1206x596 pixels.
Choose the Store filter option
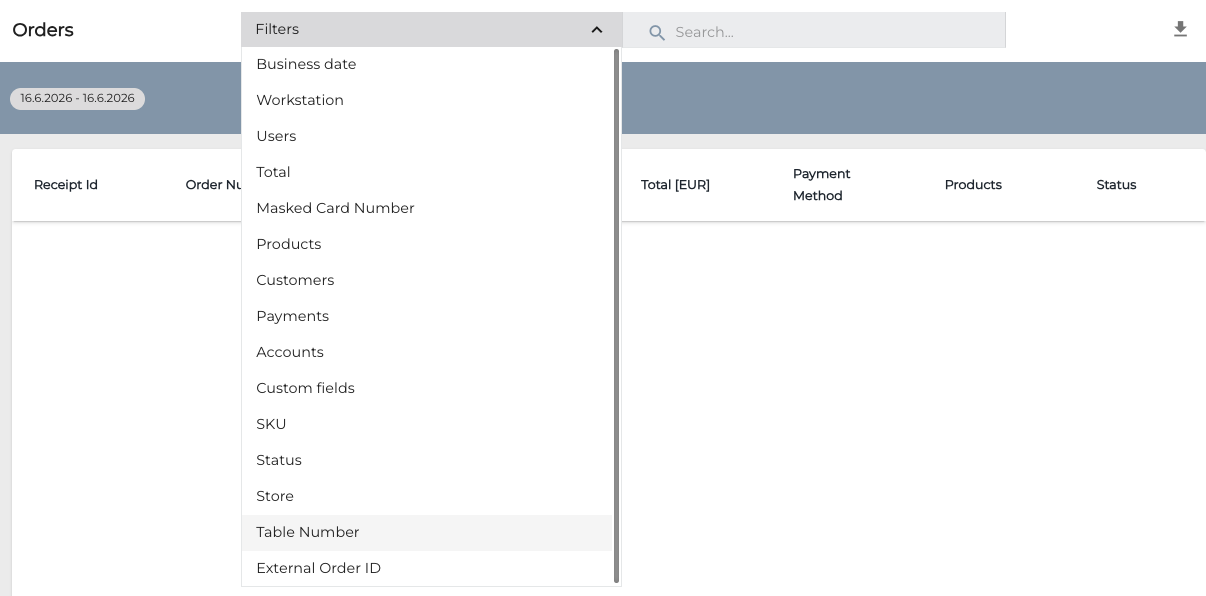click(x=427, y=496)
